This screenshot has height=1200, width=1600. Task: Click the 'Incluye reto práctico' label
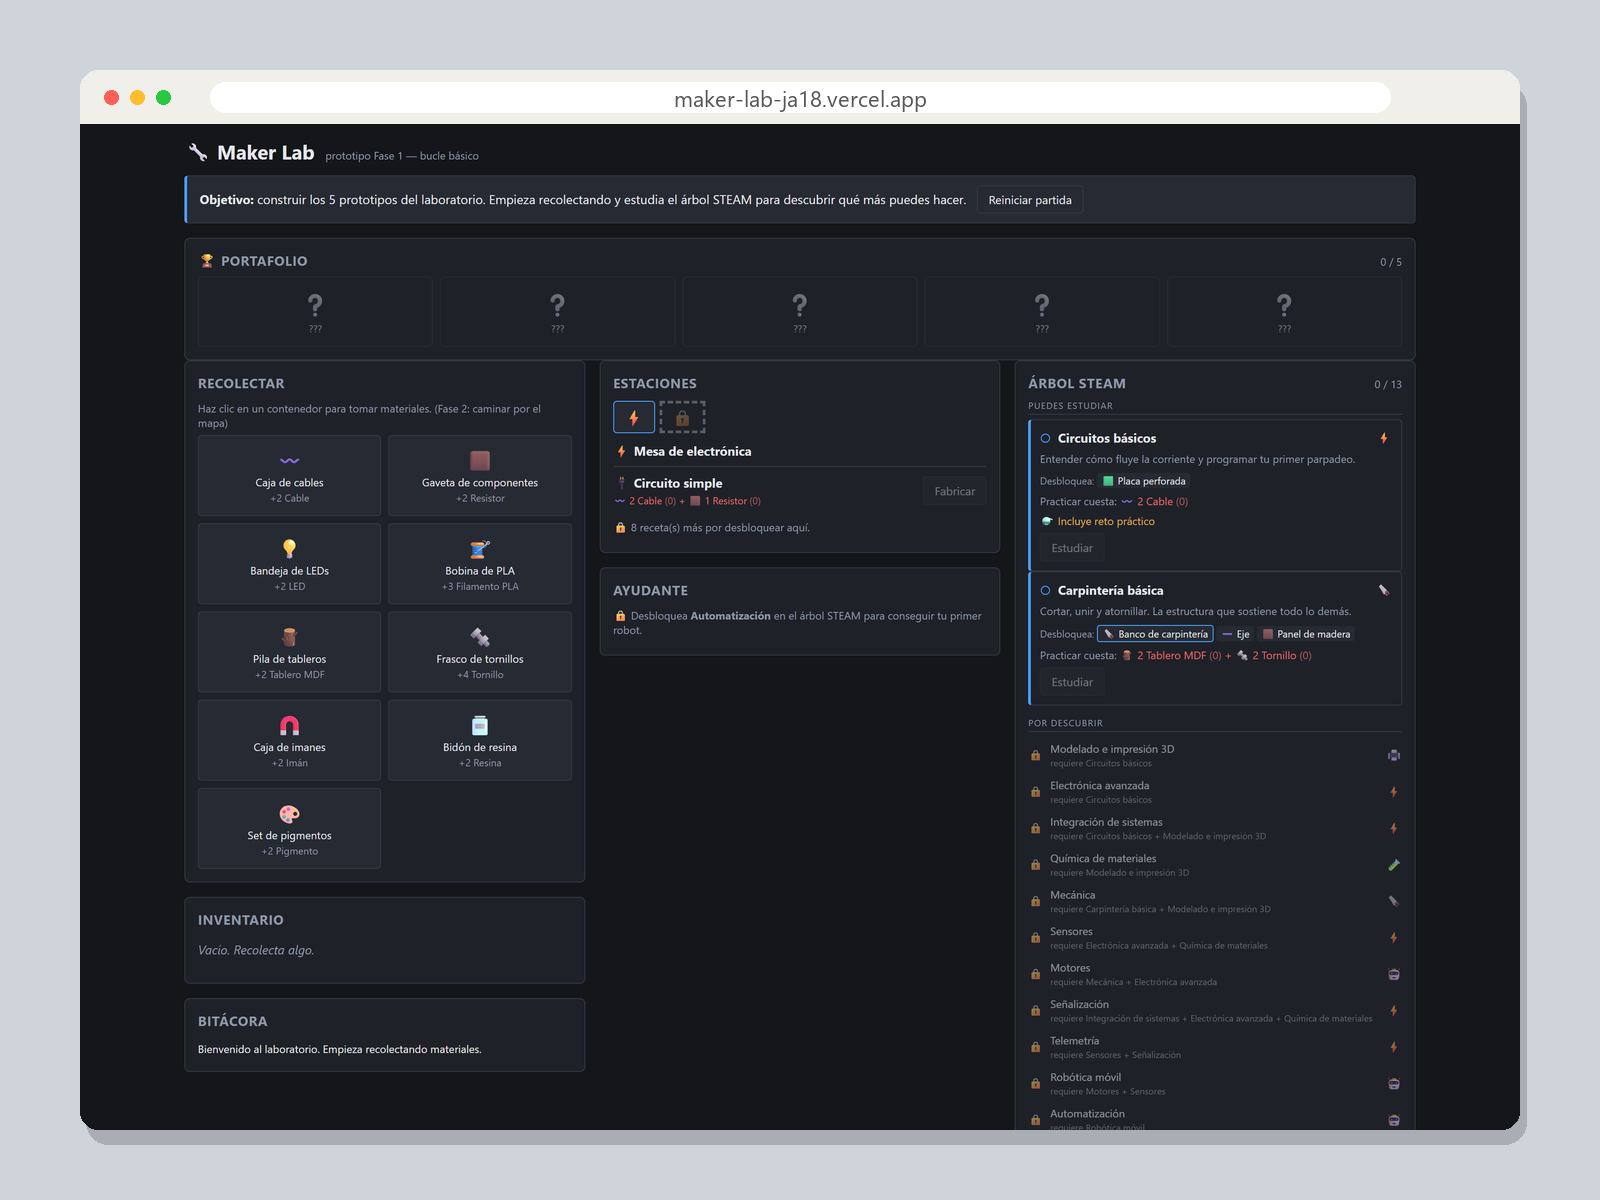1106,521
